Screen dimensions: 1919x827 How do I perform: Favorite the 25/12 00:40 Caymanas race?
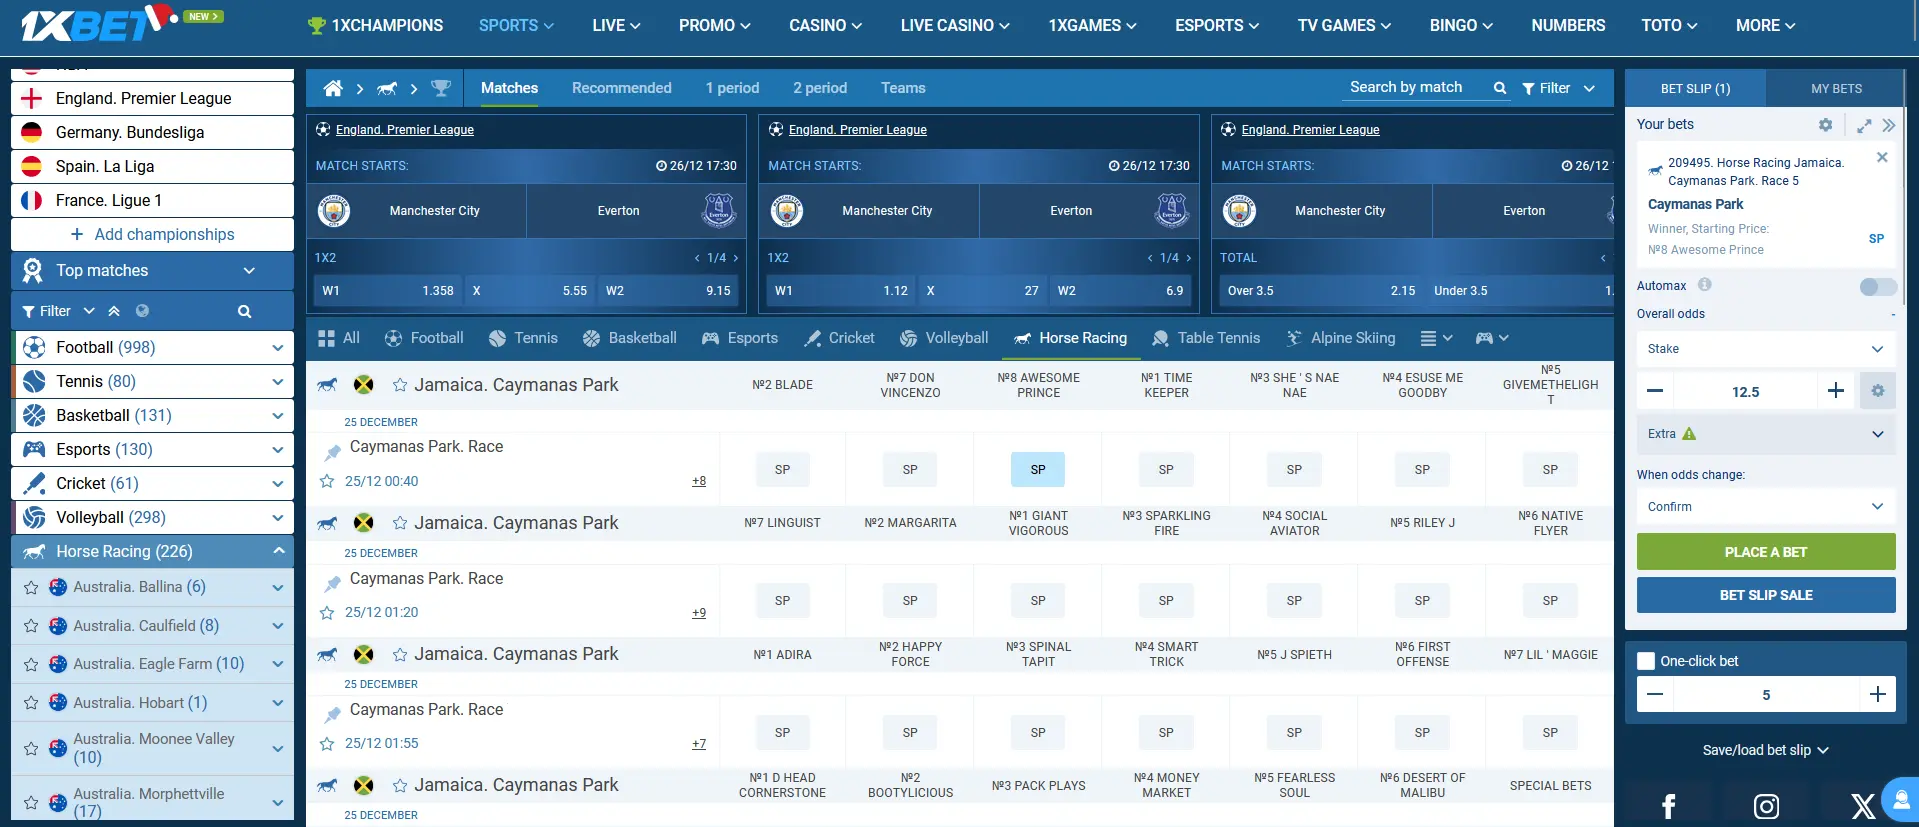(x=327, y=481)
